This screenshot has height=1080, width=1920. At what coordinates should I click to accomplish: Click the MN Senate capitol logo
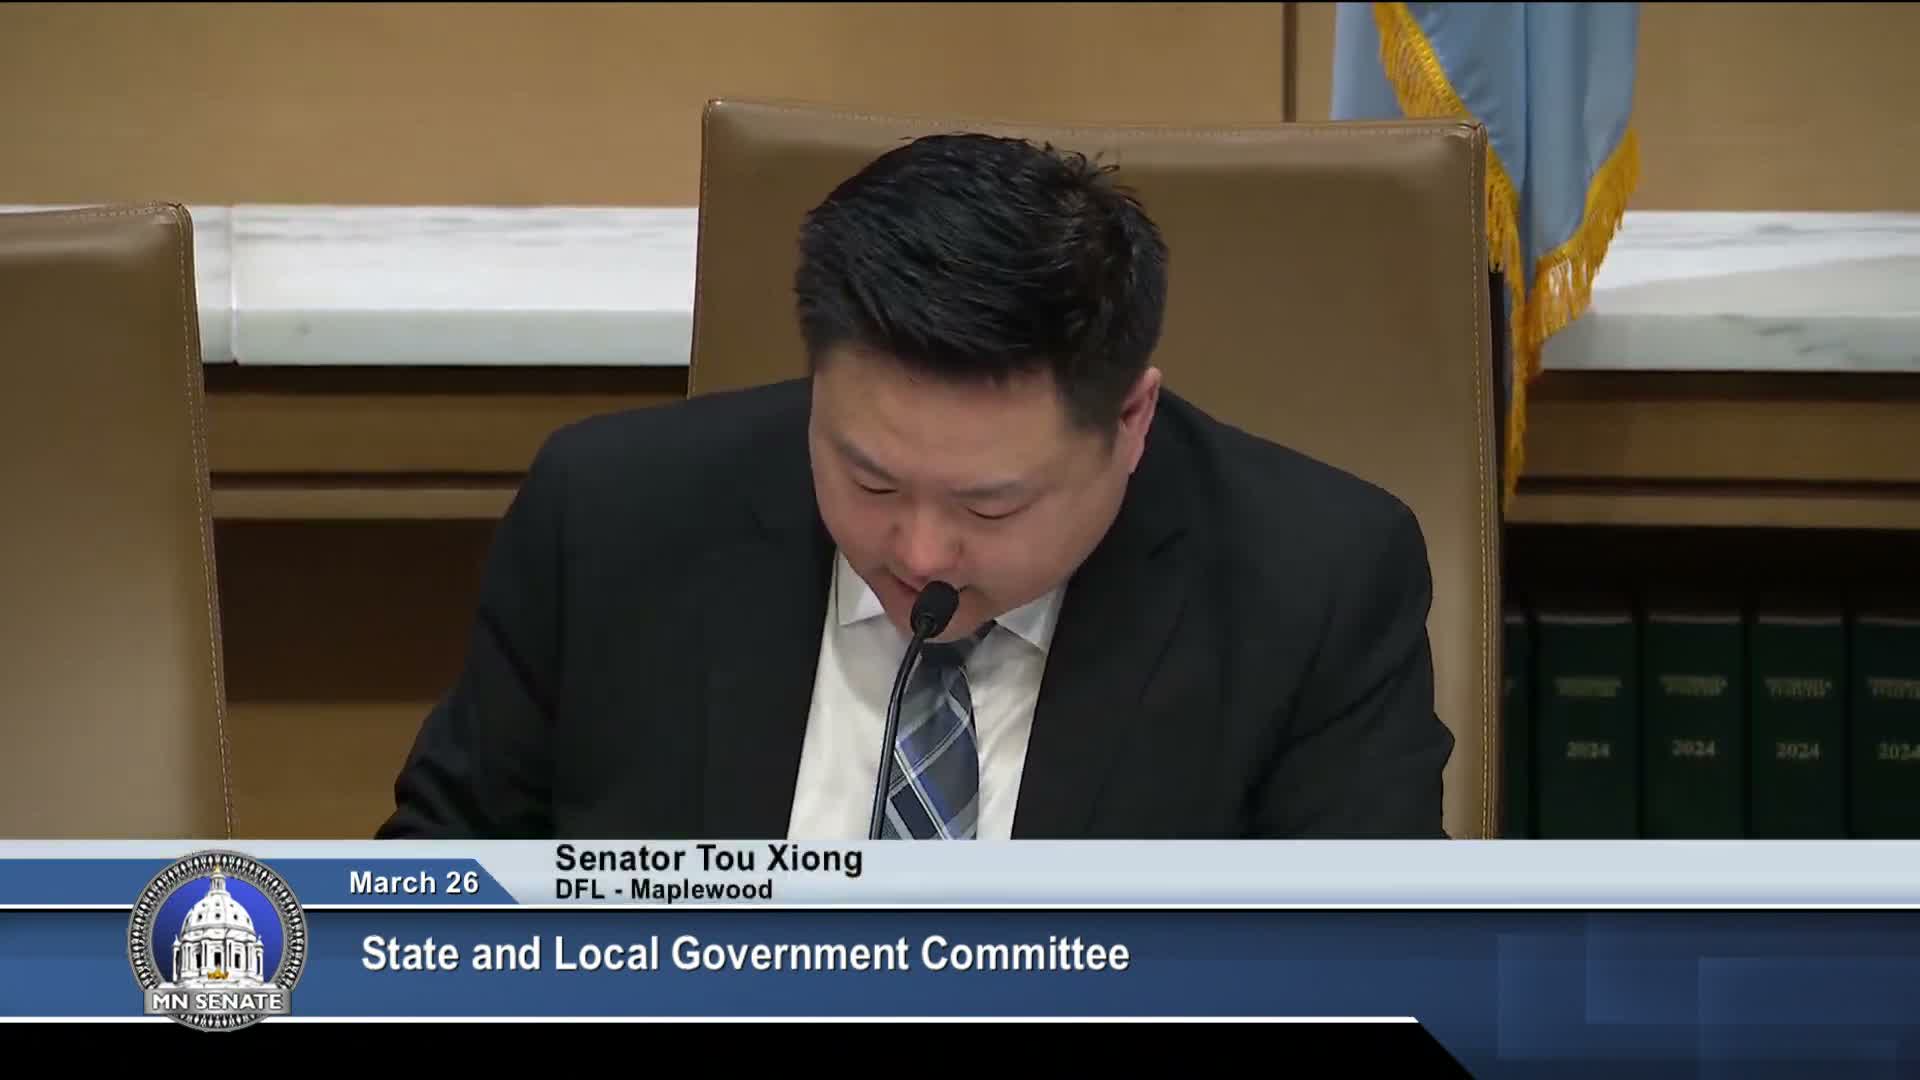217,938
